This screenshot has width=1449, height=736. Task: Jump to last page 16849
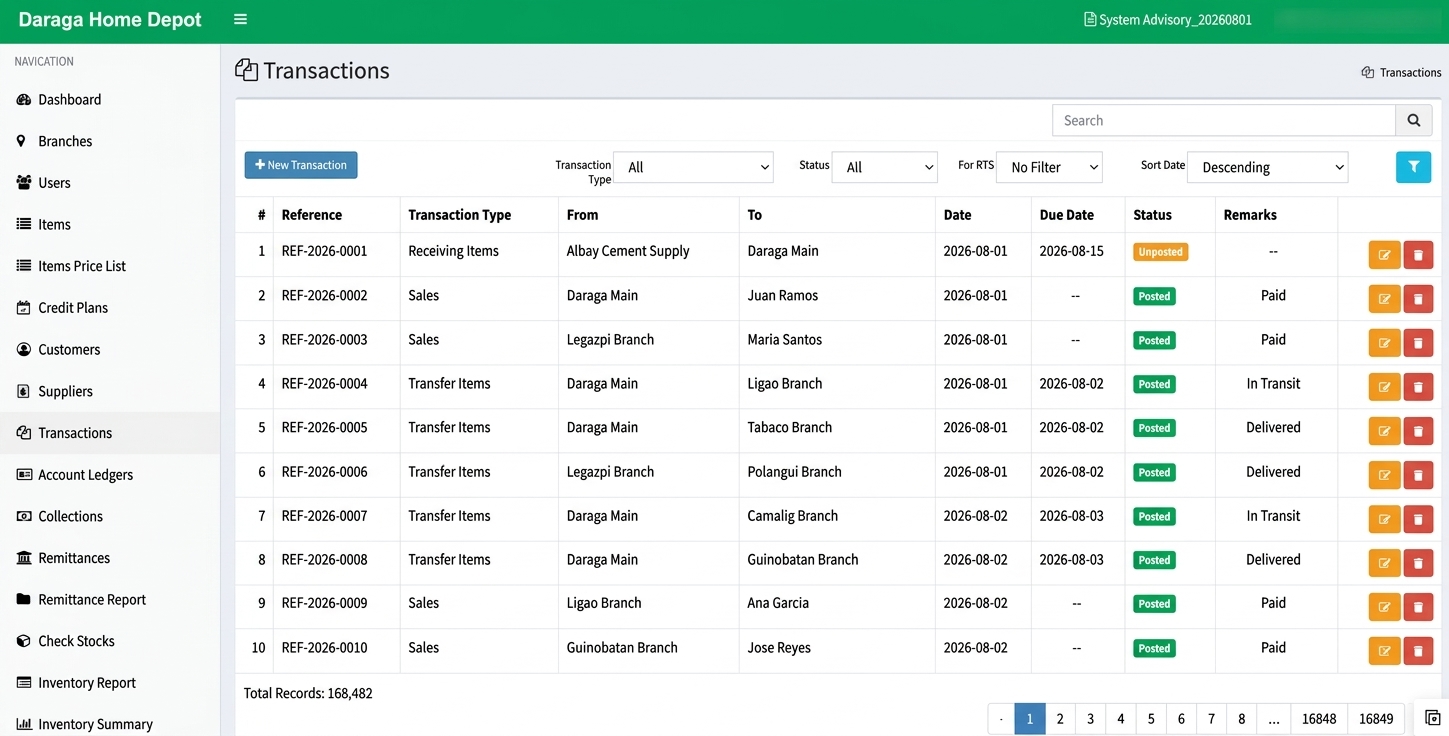pyautogui.click(x=1376, y=719)
